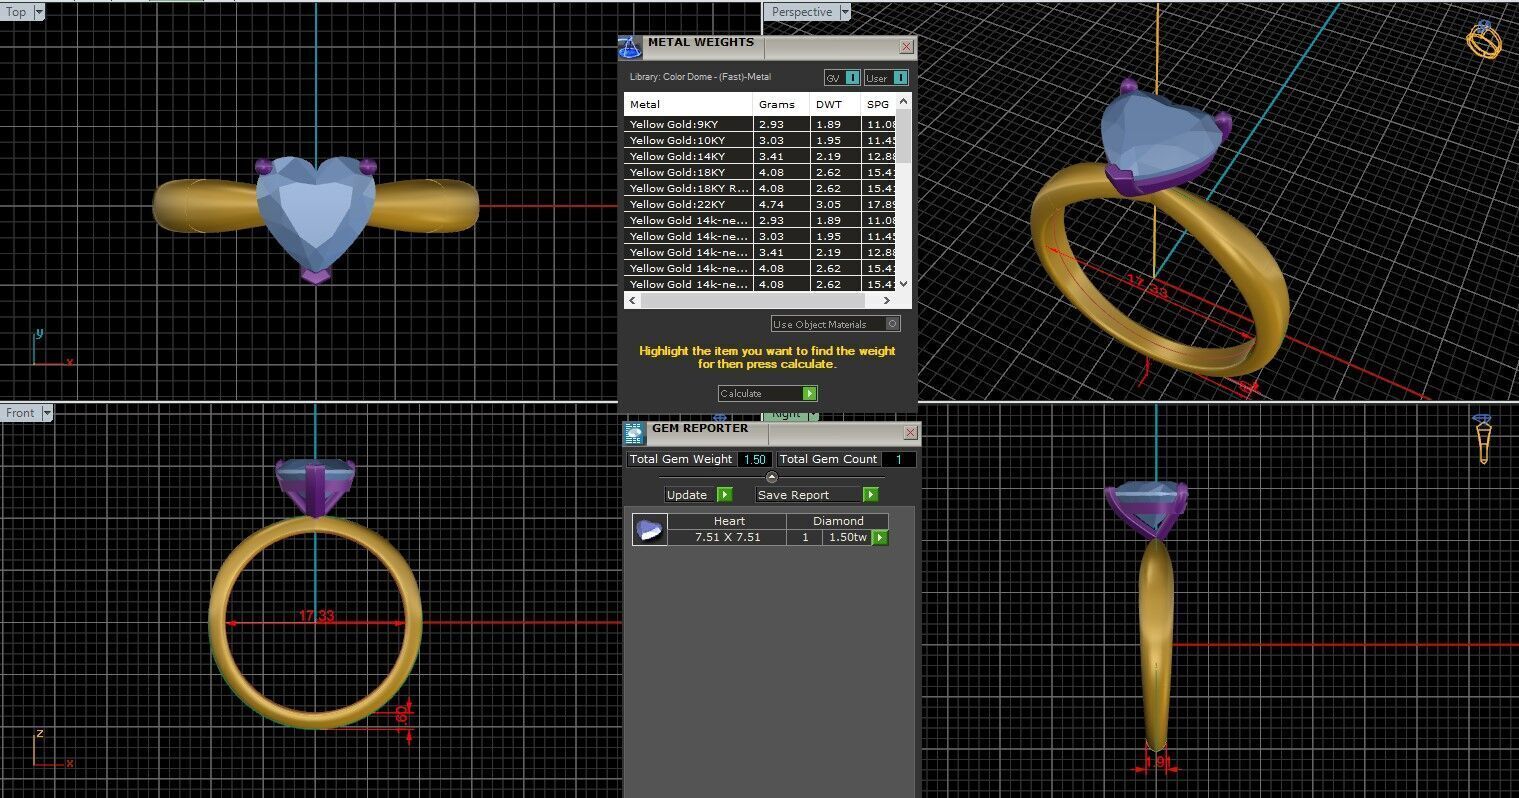Click the green arrow beside Update
Screen dimensions: 1519x798
point(725,495)
